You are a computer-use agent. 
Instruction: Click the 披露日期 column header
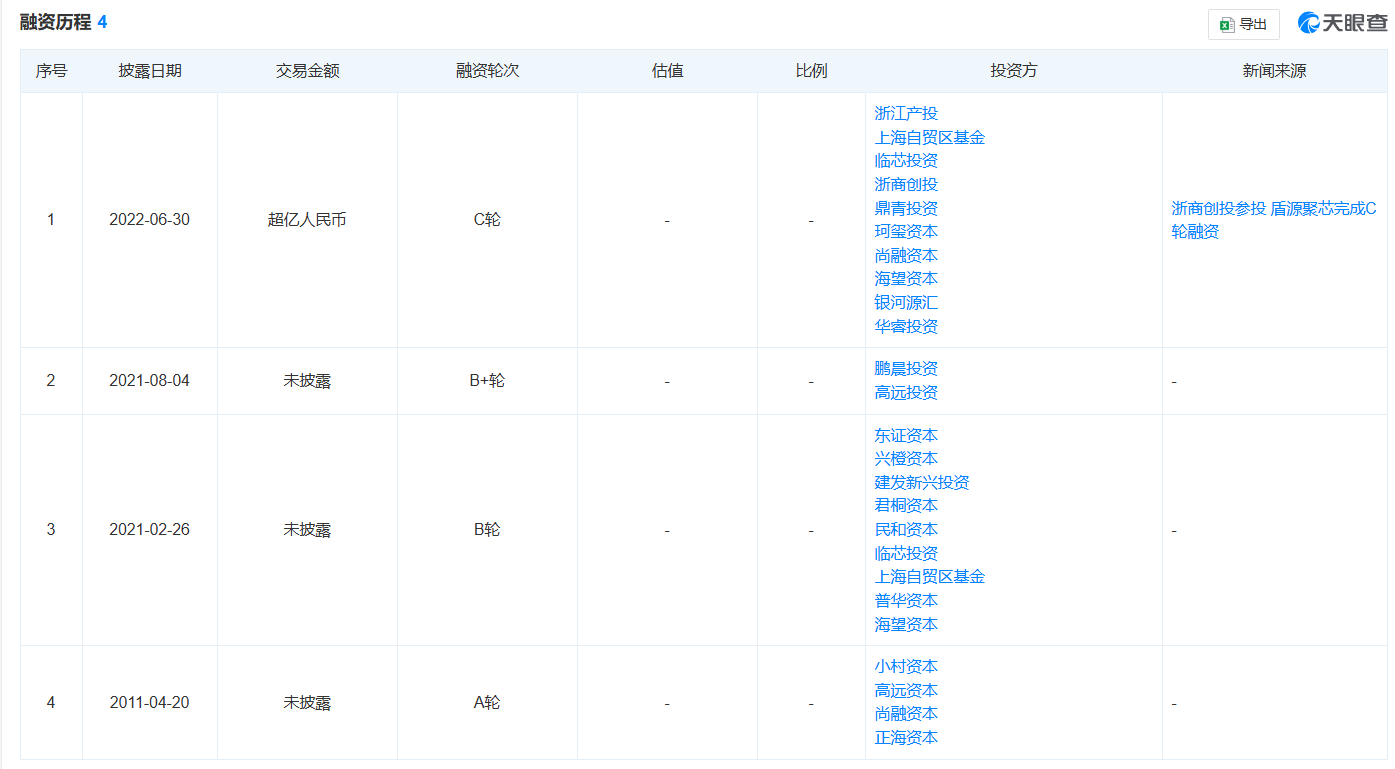pos(150,71)
